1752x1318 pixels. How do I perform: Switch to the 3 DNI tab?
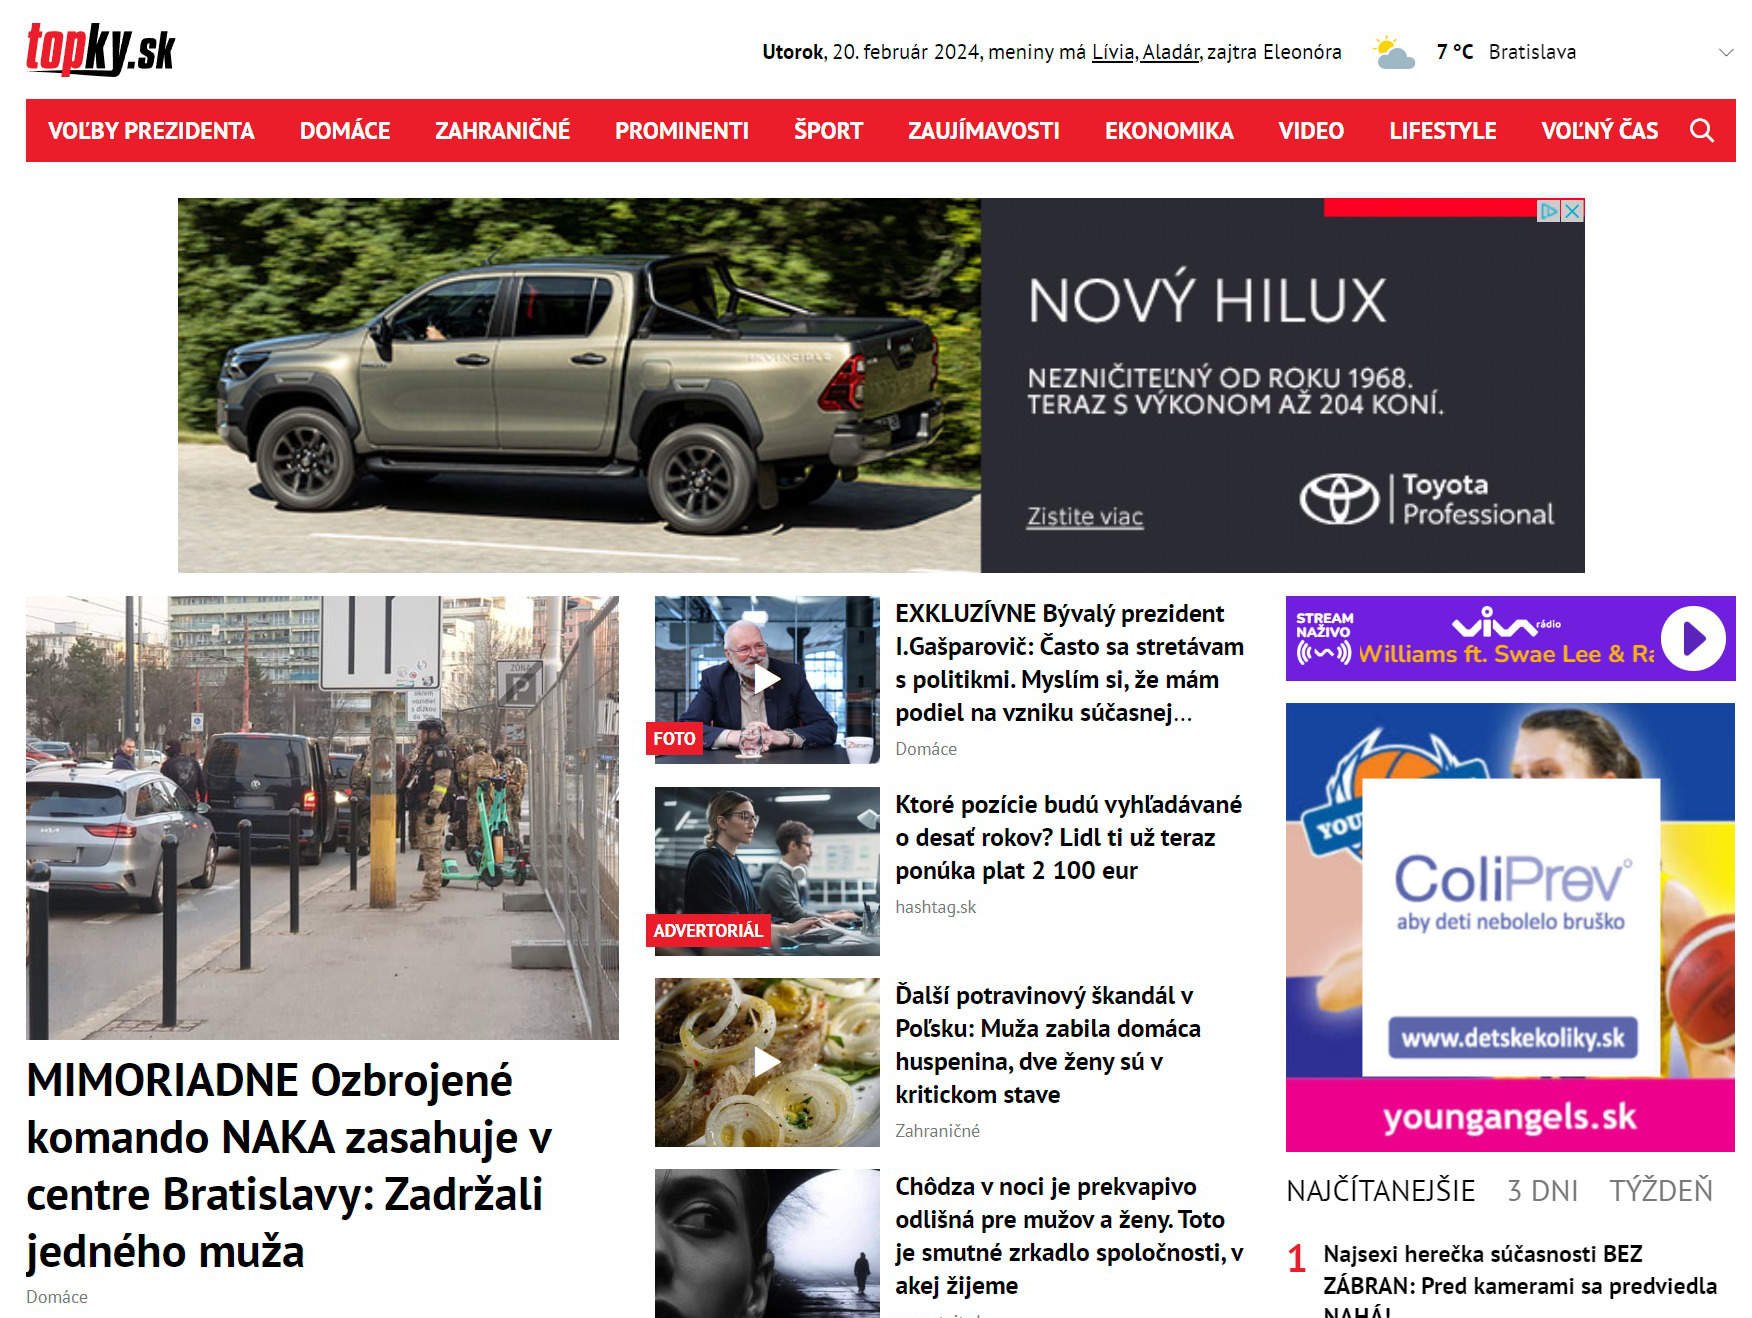coord(1542,1191)
